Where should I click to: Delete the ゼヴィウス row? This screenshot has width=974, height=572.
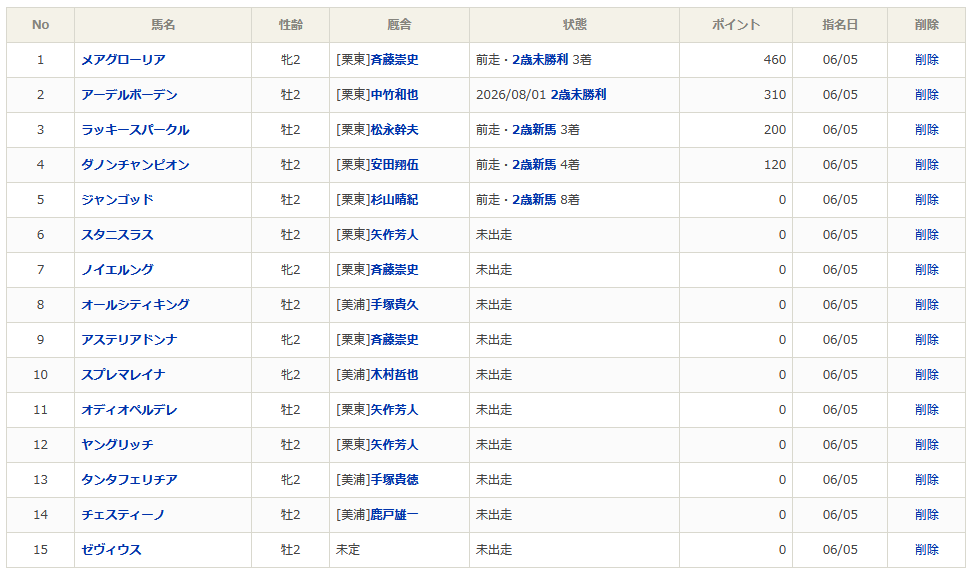[x=926, y=549]
